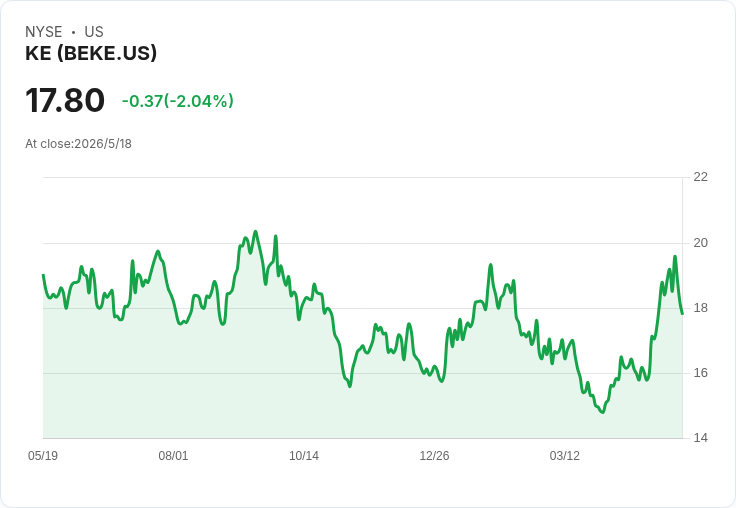Click the 10/14 date axis label
The image size is (736, 508).
tap(304, 455)
